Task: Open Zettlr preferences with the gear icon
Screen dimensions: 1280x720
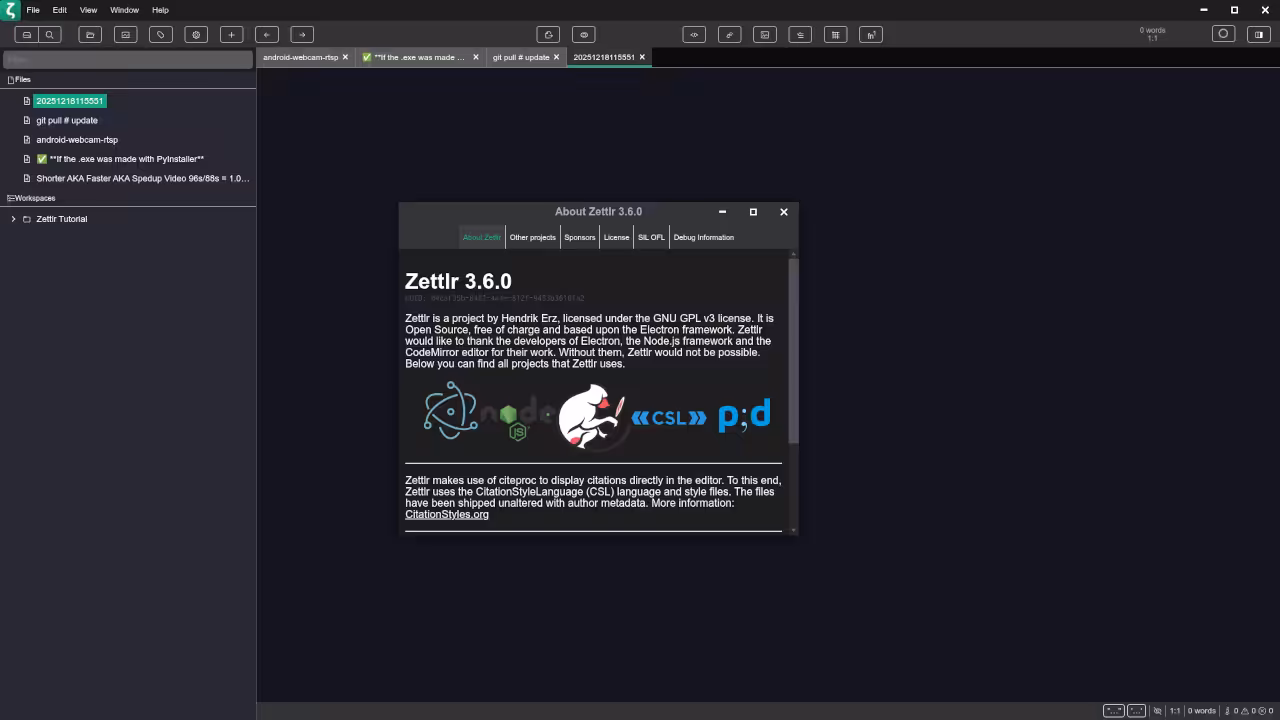Action: click(x=196, y=34)
